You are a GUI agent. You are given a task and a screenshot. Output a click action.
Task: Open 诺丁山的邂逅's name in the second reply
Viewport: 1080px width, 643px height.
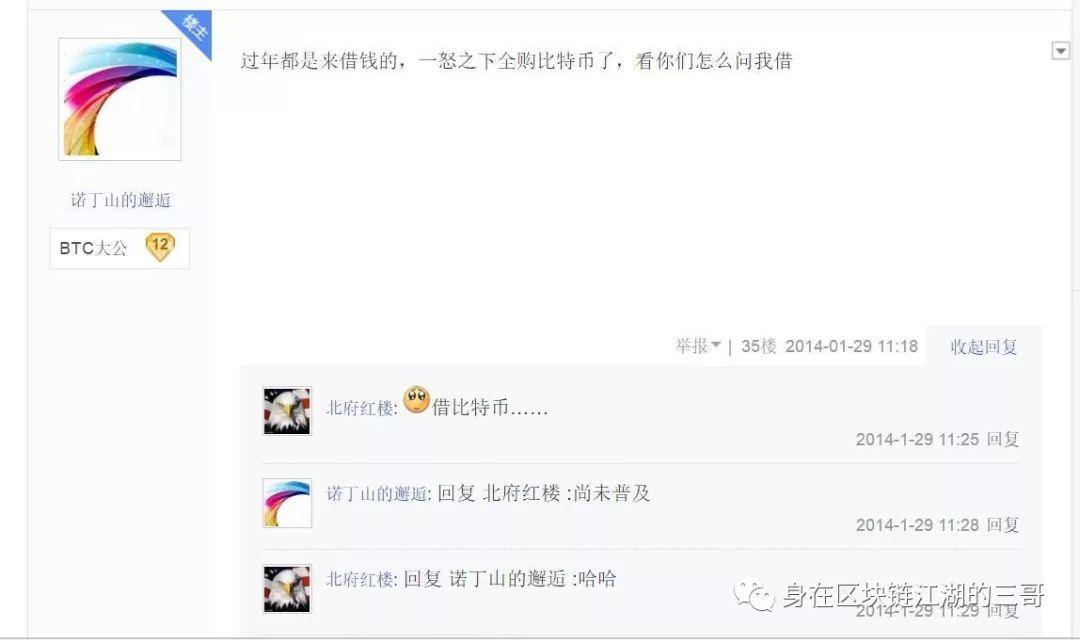point(377,494)
